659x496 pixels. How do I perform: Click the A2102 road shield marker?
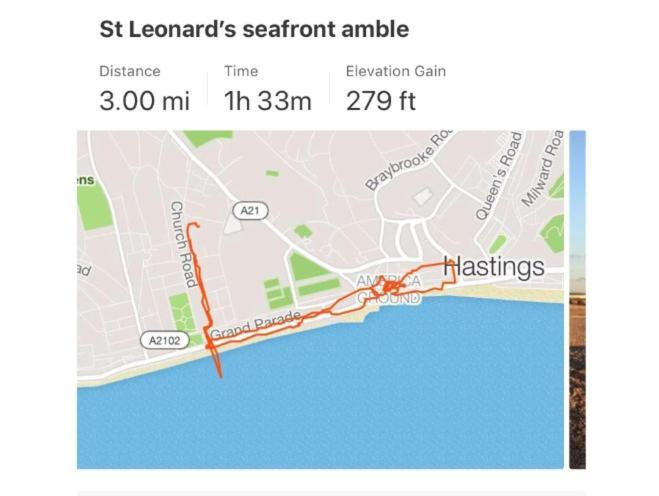tap(165, 340)
